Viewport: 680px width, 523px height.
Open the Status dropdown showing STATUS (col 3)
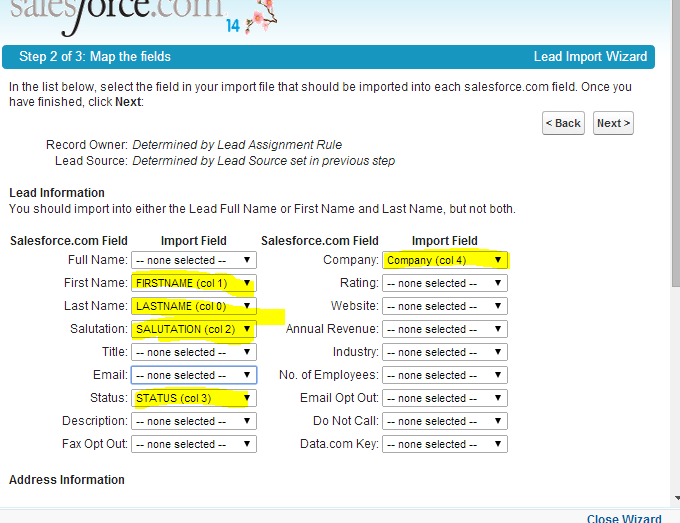click(x=194, y=398)
